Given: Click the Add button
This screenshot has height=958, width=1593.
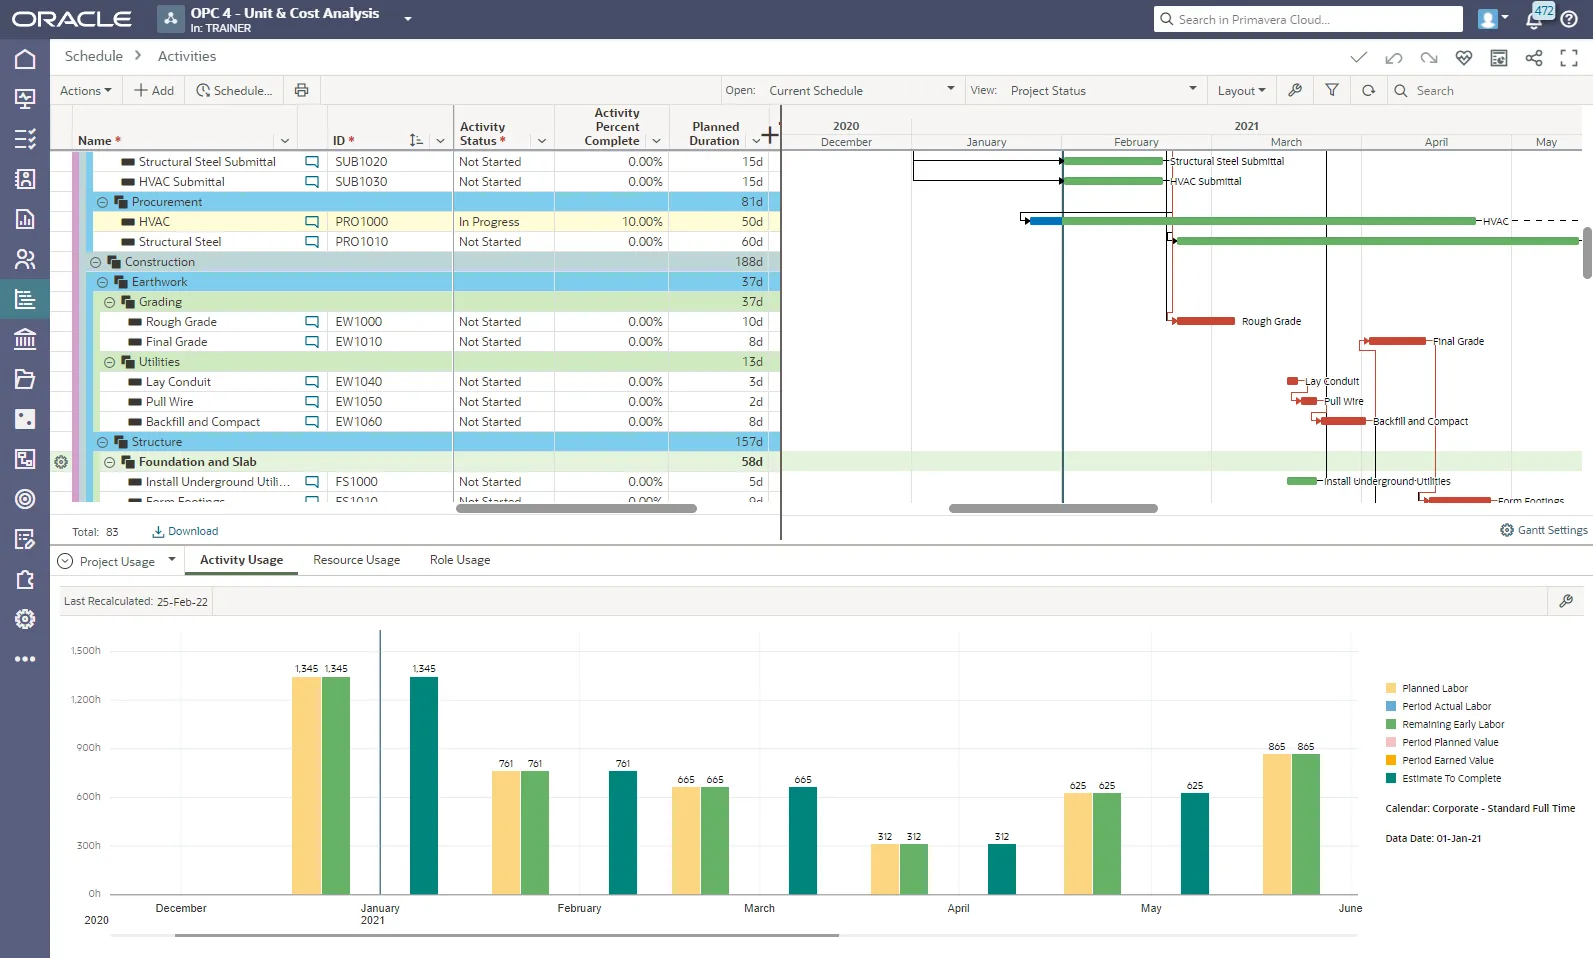Looking at the screenshot, I should (154, 90).
